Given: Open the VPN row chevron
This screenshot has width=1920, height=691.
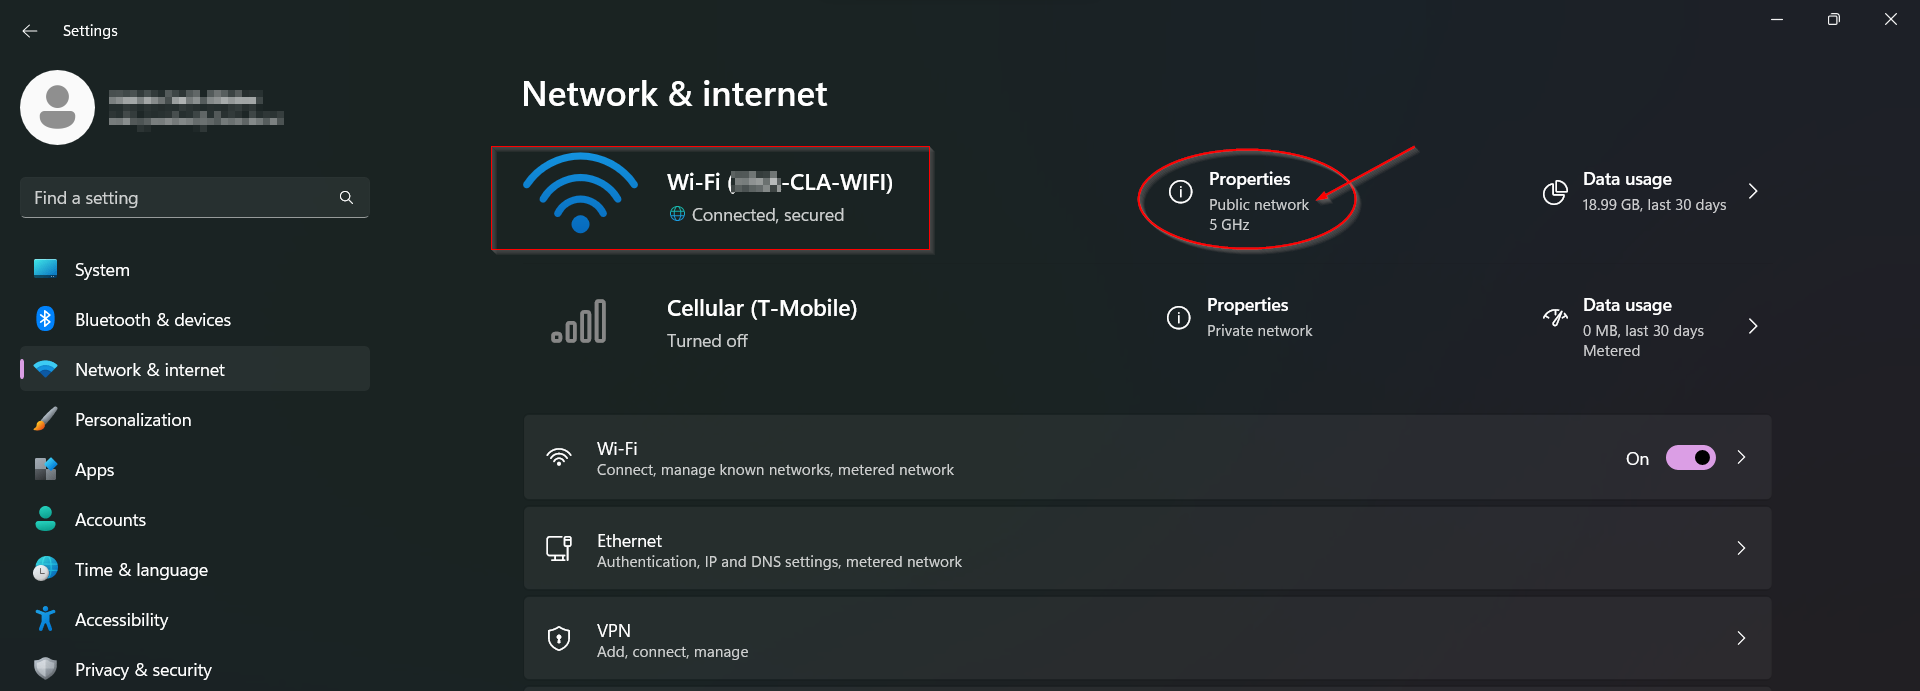Looking at the screenshot, I should [x=1741, y=638].
